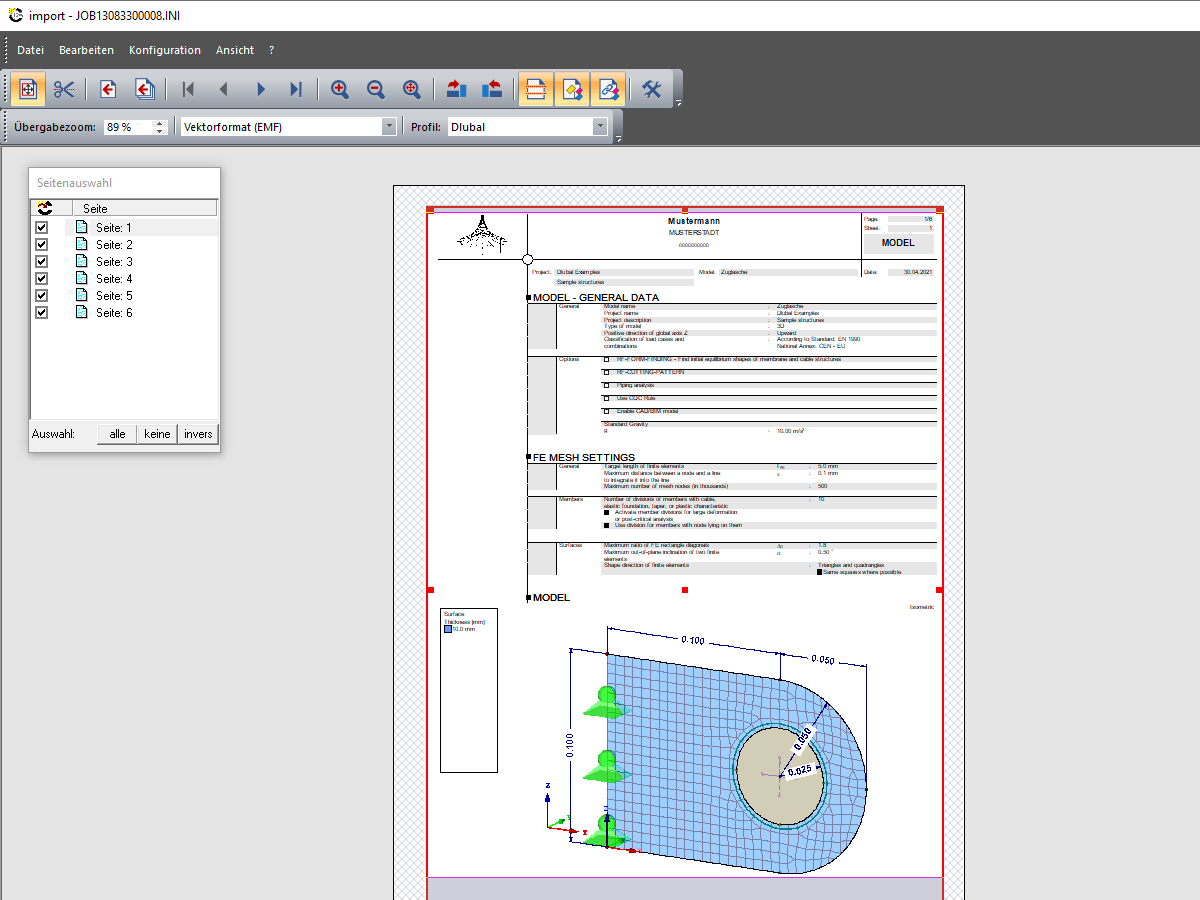The image size is (1200, 900).
Task: Open the tools settings wrench icon
Action: 652,89
